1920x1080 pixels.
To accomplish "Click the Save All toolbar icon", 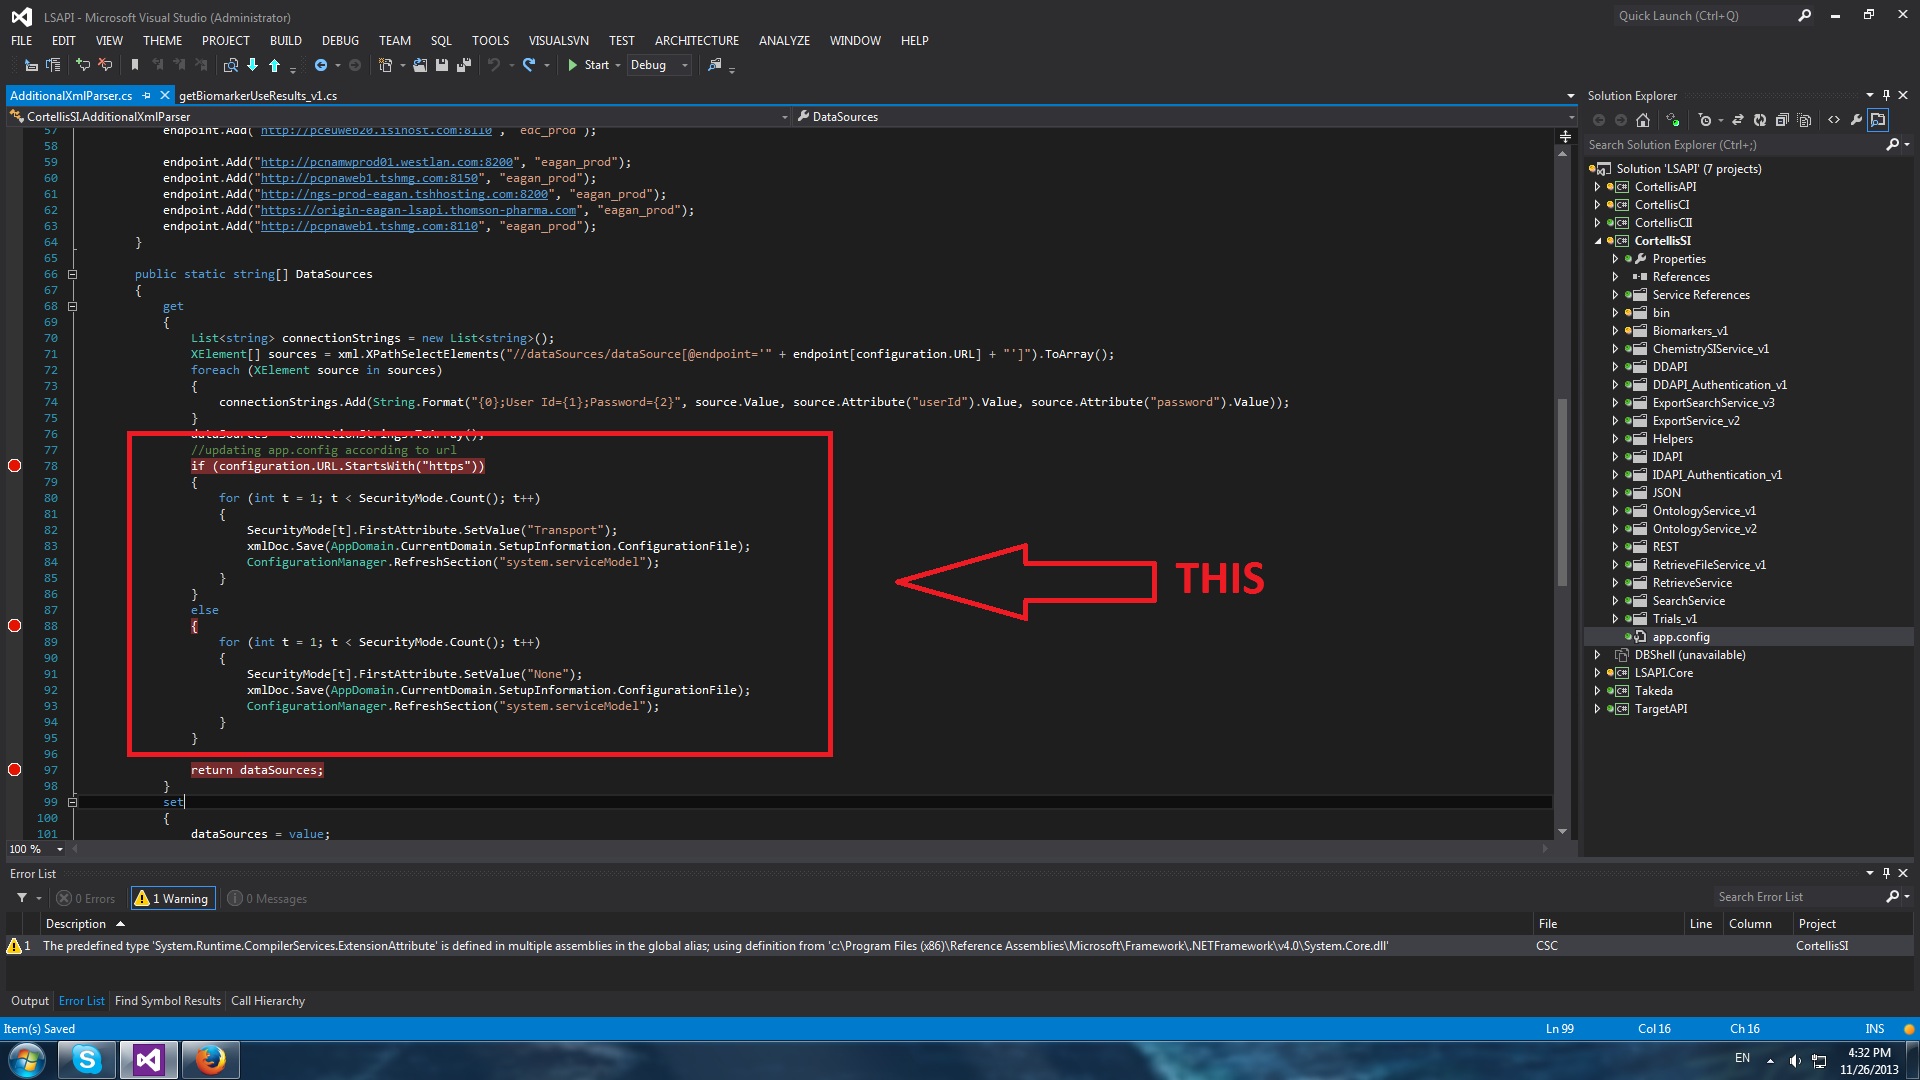I will 464,65.
